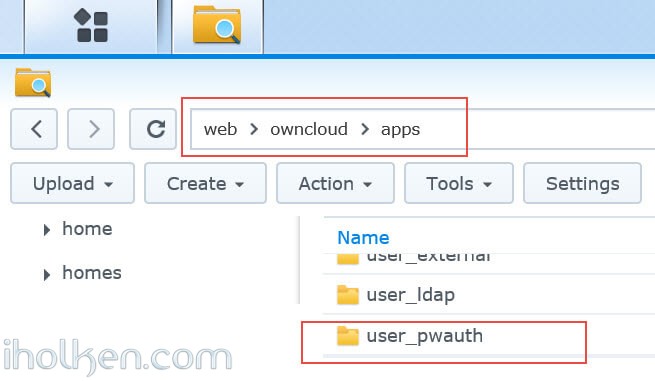The width and height of the screenshot is (655, 381).
Task: Open the chevron after 'owncloud' in path
Action: (x=365, y=129)
